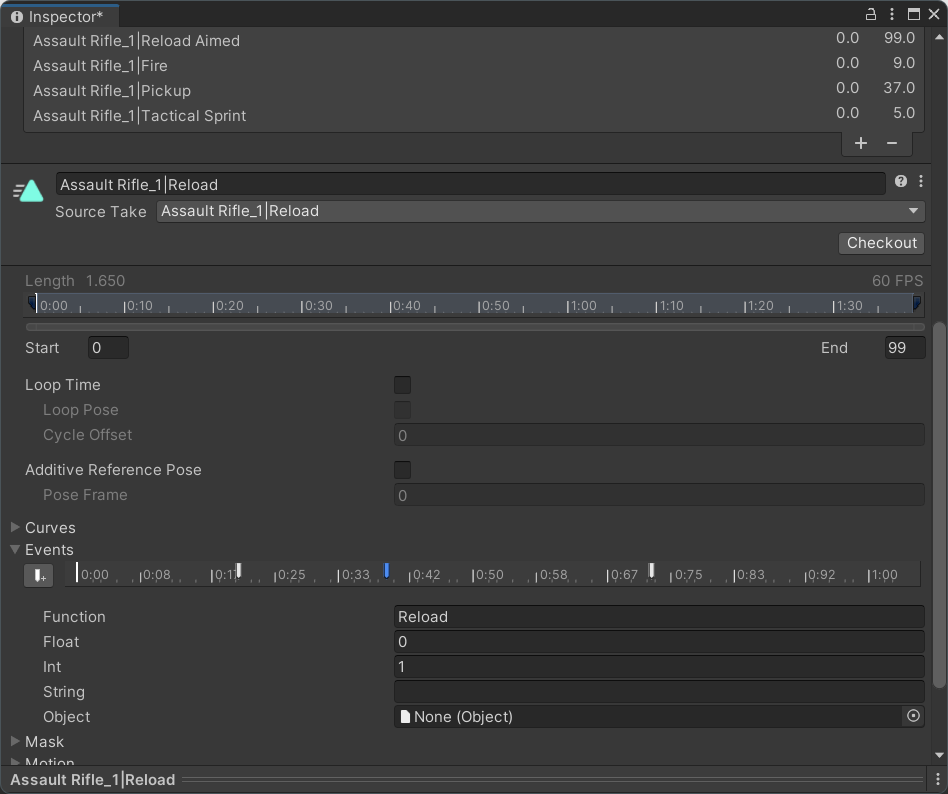The image size is (948, 794).
Task: Select the Inspector tab
Action: pyautogui.click(x=60, y=16)
